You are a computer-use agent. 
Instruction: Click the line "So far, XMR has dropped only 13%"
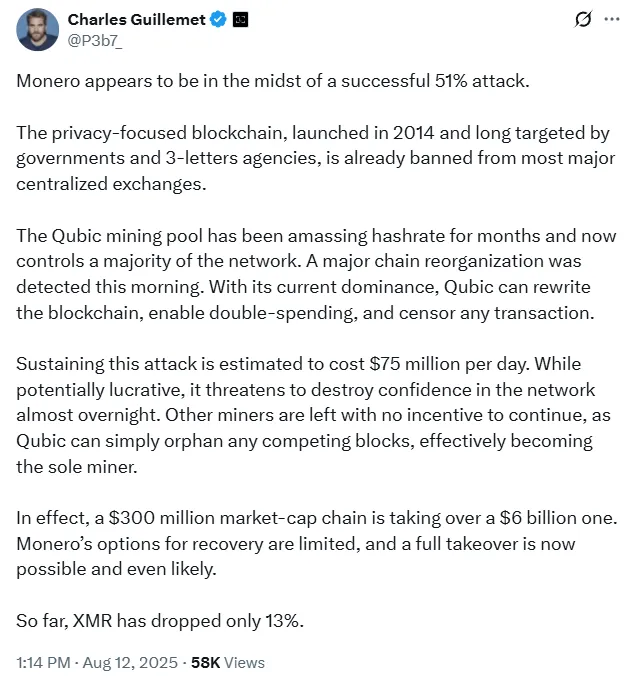pyautogui.click(x=160, y=620)
